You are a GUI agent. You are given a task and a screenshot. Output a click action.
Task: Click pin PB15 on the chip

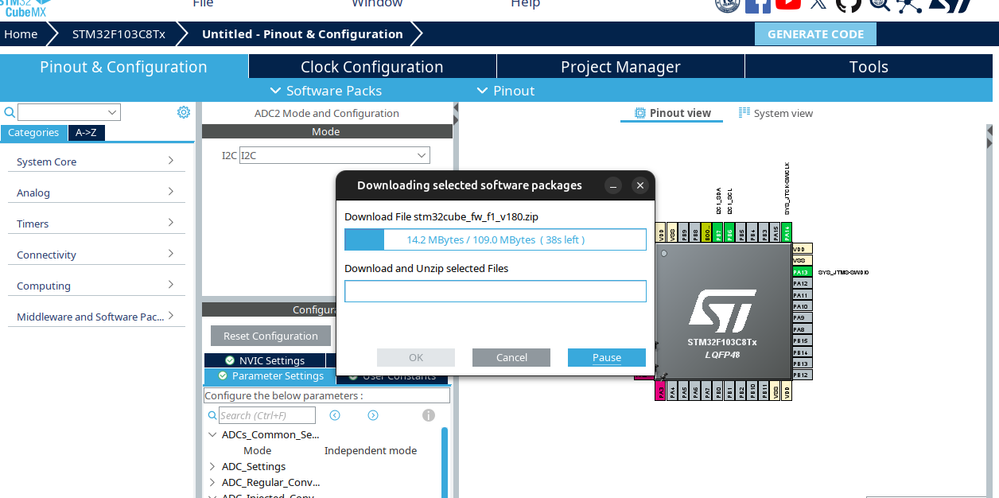click(803, 341)
